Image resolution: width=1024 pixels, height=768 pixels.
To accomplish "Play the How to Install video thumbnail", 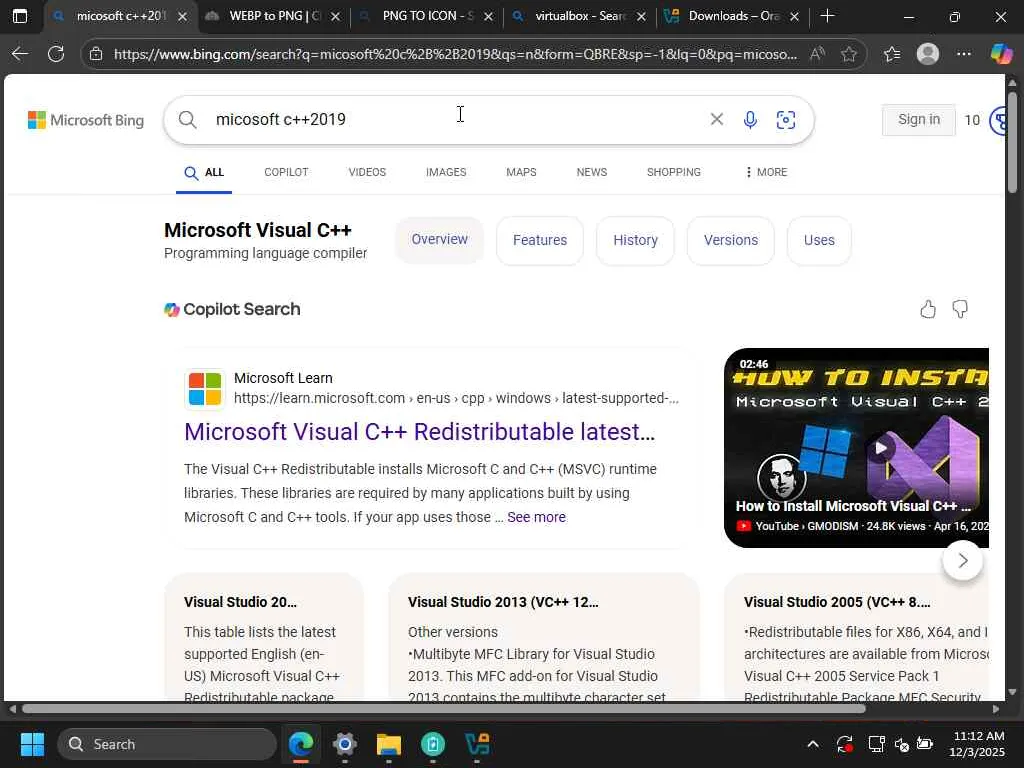I will tap(856, 448).
